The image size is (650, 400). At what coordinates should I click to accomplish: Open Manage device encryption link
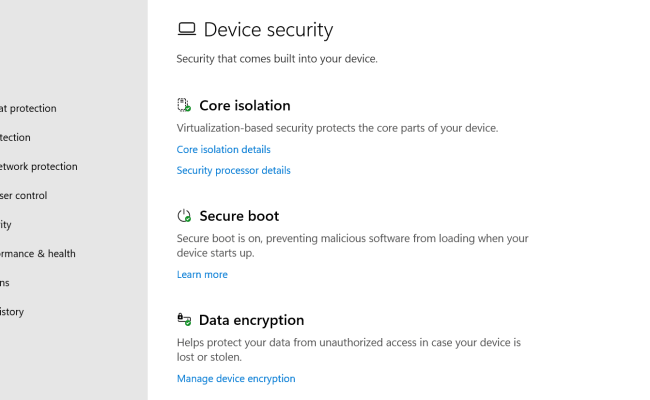(x=236, y=379)
